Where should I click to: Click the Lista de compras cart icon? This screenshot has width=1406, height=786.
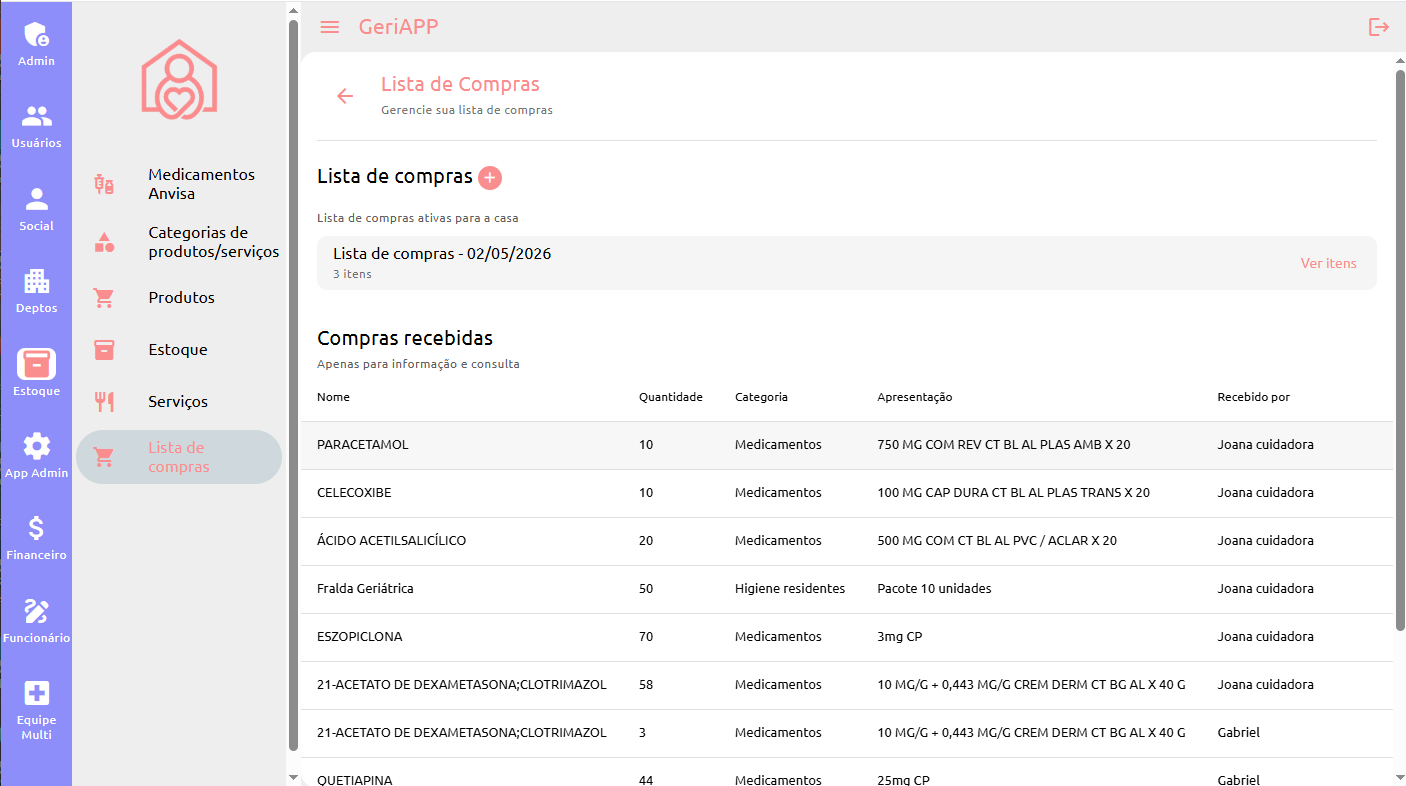pyautogui.click(x=104, y=457)
